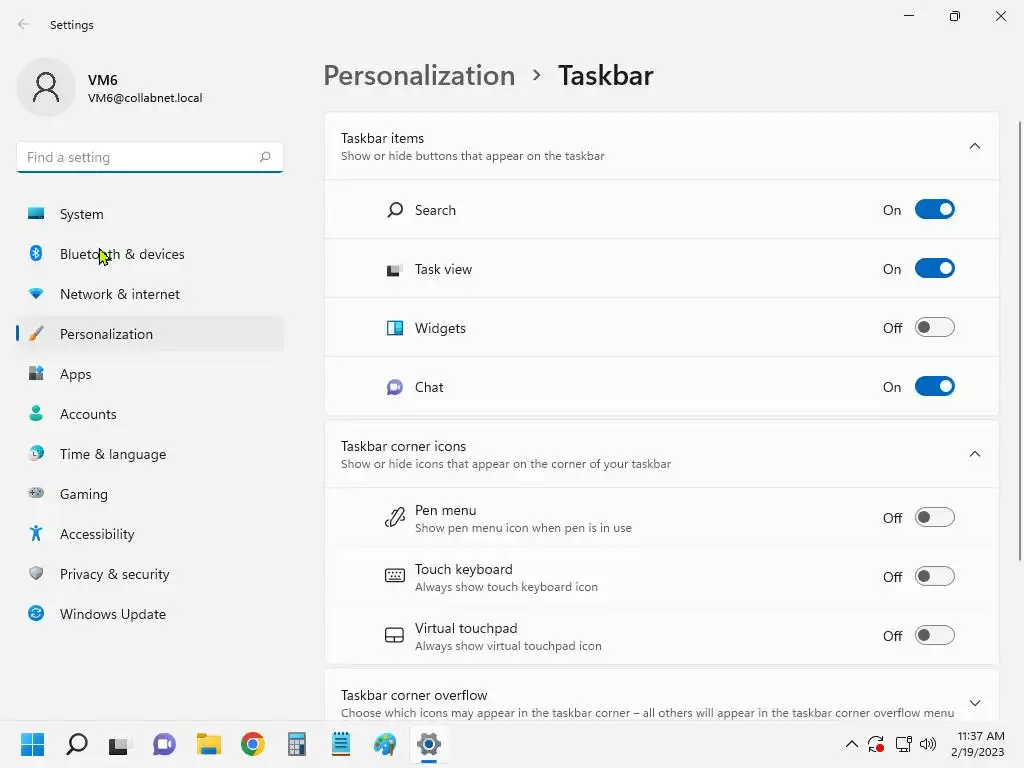Launch Google Chrome from the taskbar
Screen dimensions: 1024x768
tap(252, 744)
